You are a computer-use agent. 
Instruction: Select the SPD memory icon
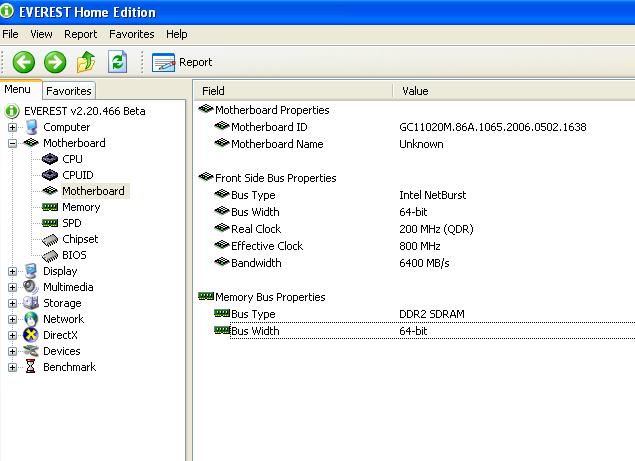point(50,223)
